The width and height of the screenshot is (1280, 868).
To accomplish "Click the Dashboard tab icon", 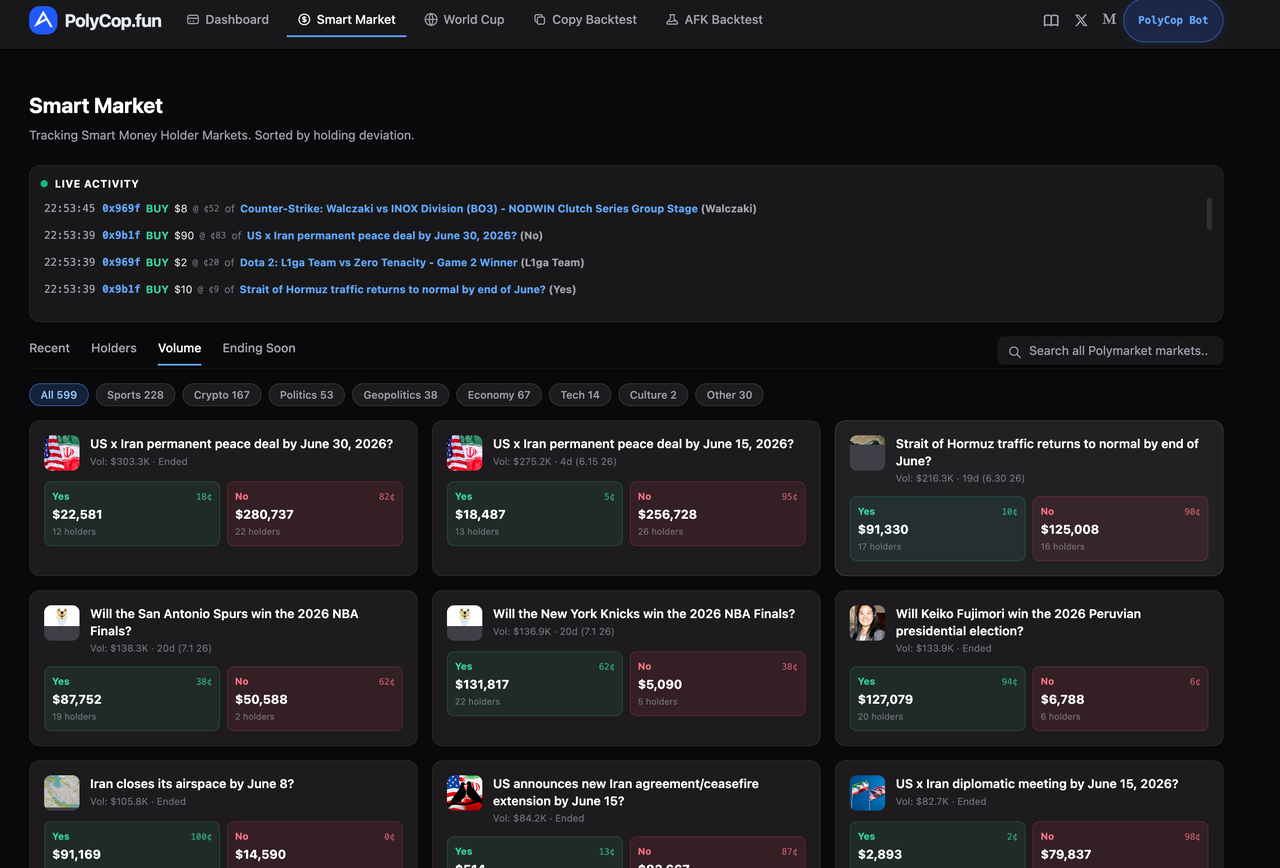I will pyautogui.click(x=193, y=19).
